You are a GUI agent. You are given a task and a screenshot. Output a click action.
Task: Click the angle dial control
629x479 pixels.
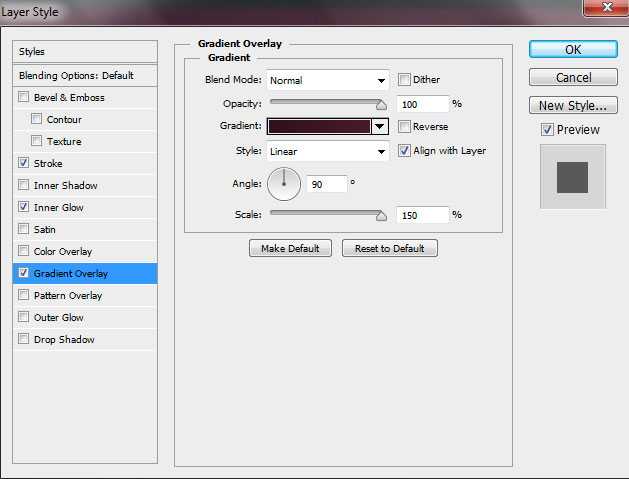click(284, 183)
